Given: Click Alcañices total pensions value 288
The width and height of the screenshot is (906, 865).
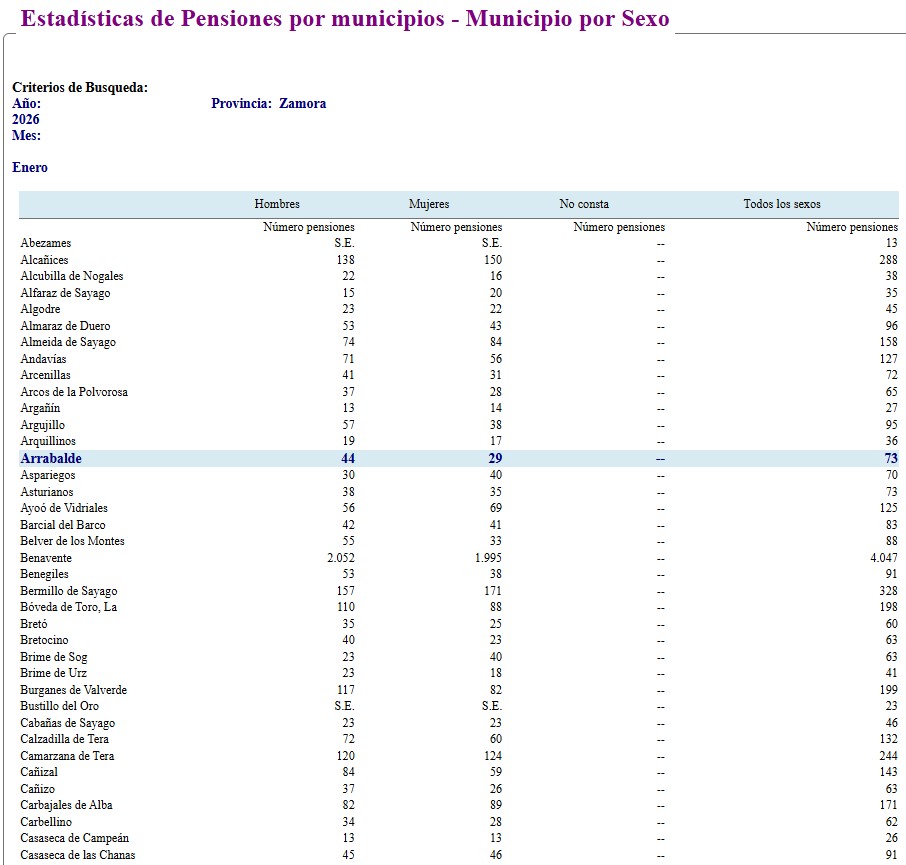Looking at the screenshot, I should point(888,260).
